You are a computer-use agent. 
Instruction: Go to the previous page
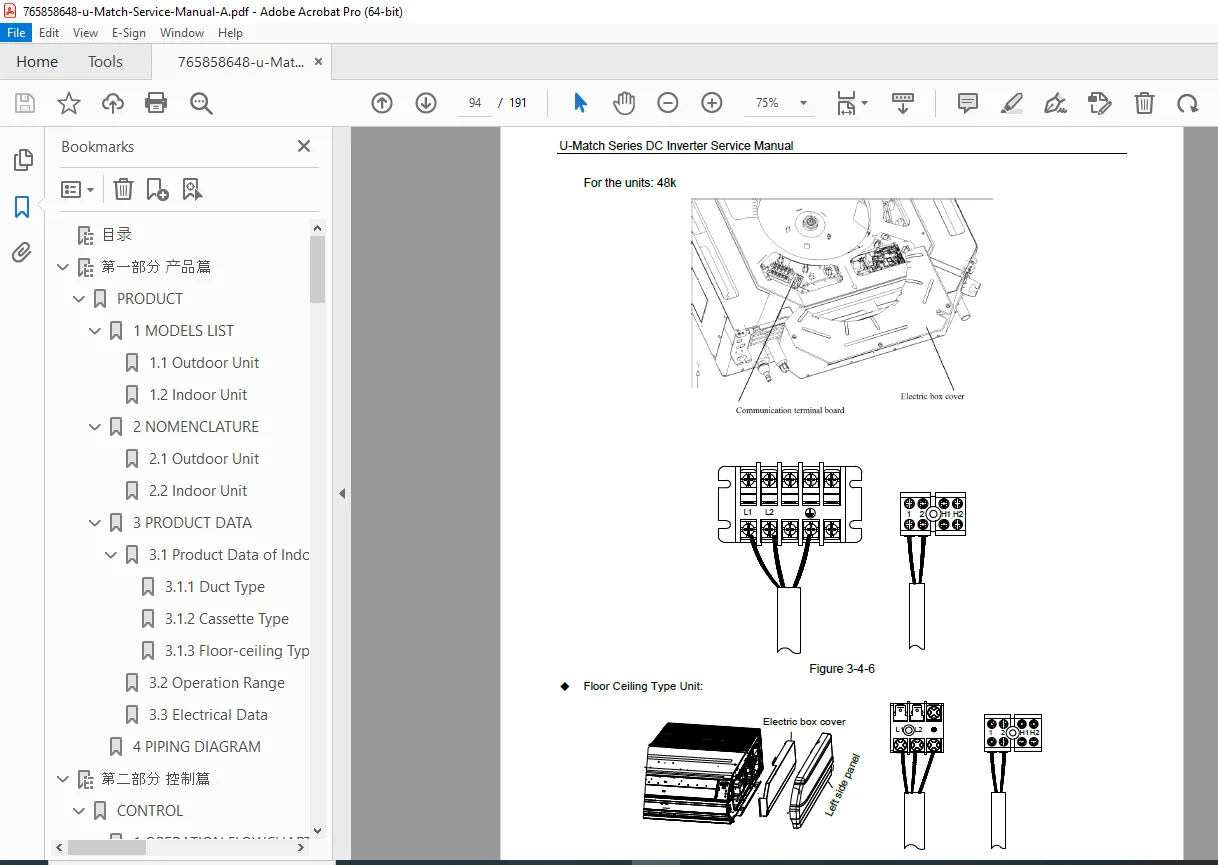point(382,103)
